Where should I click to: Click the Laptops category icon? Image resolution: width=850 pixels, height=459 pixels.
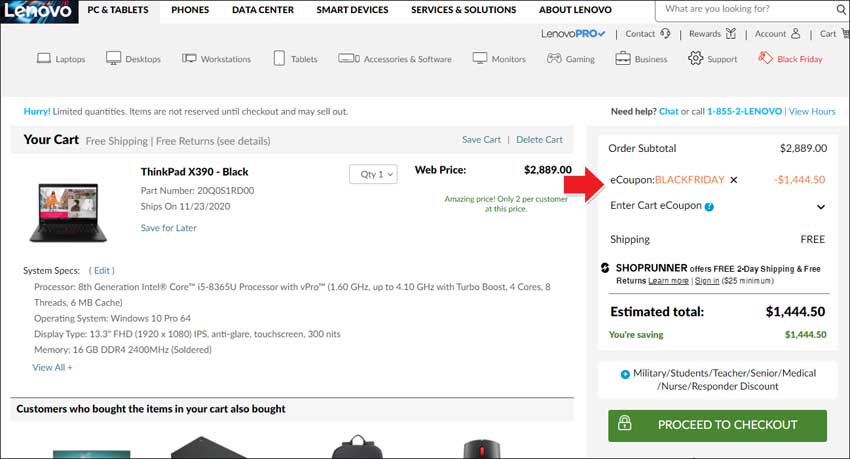click(43, 58)
